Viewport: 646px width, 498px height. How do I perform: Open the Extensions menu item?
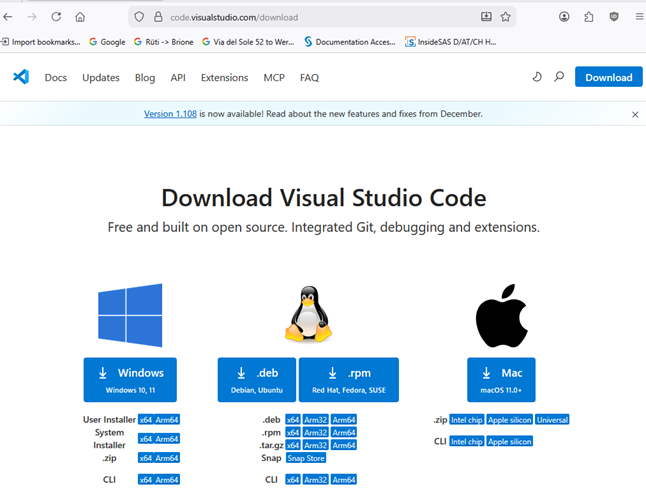(x=225, y=77)
